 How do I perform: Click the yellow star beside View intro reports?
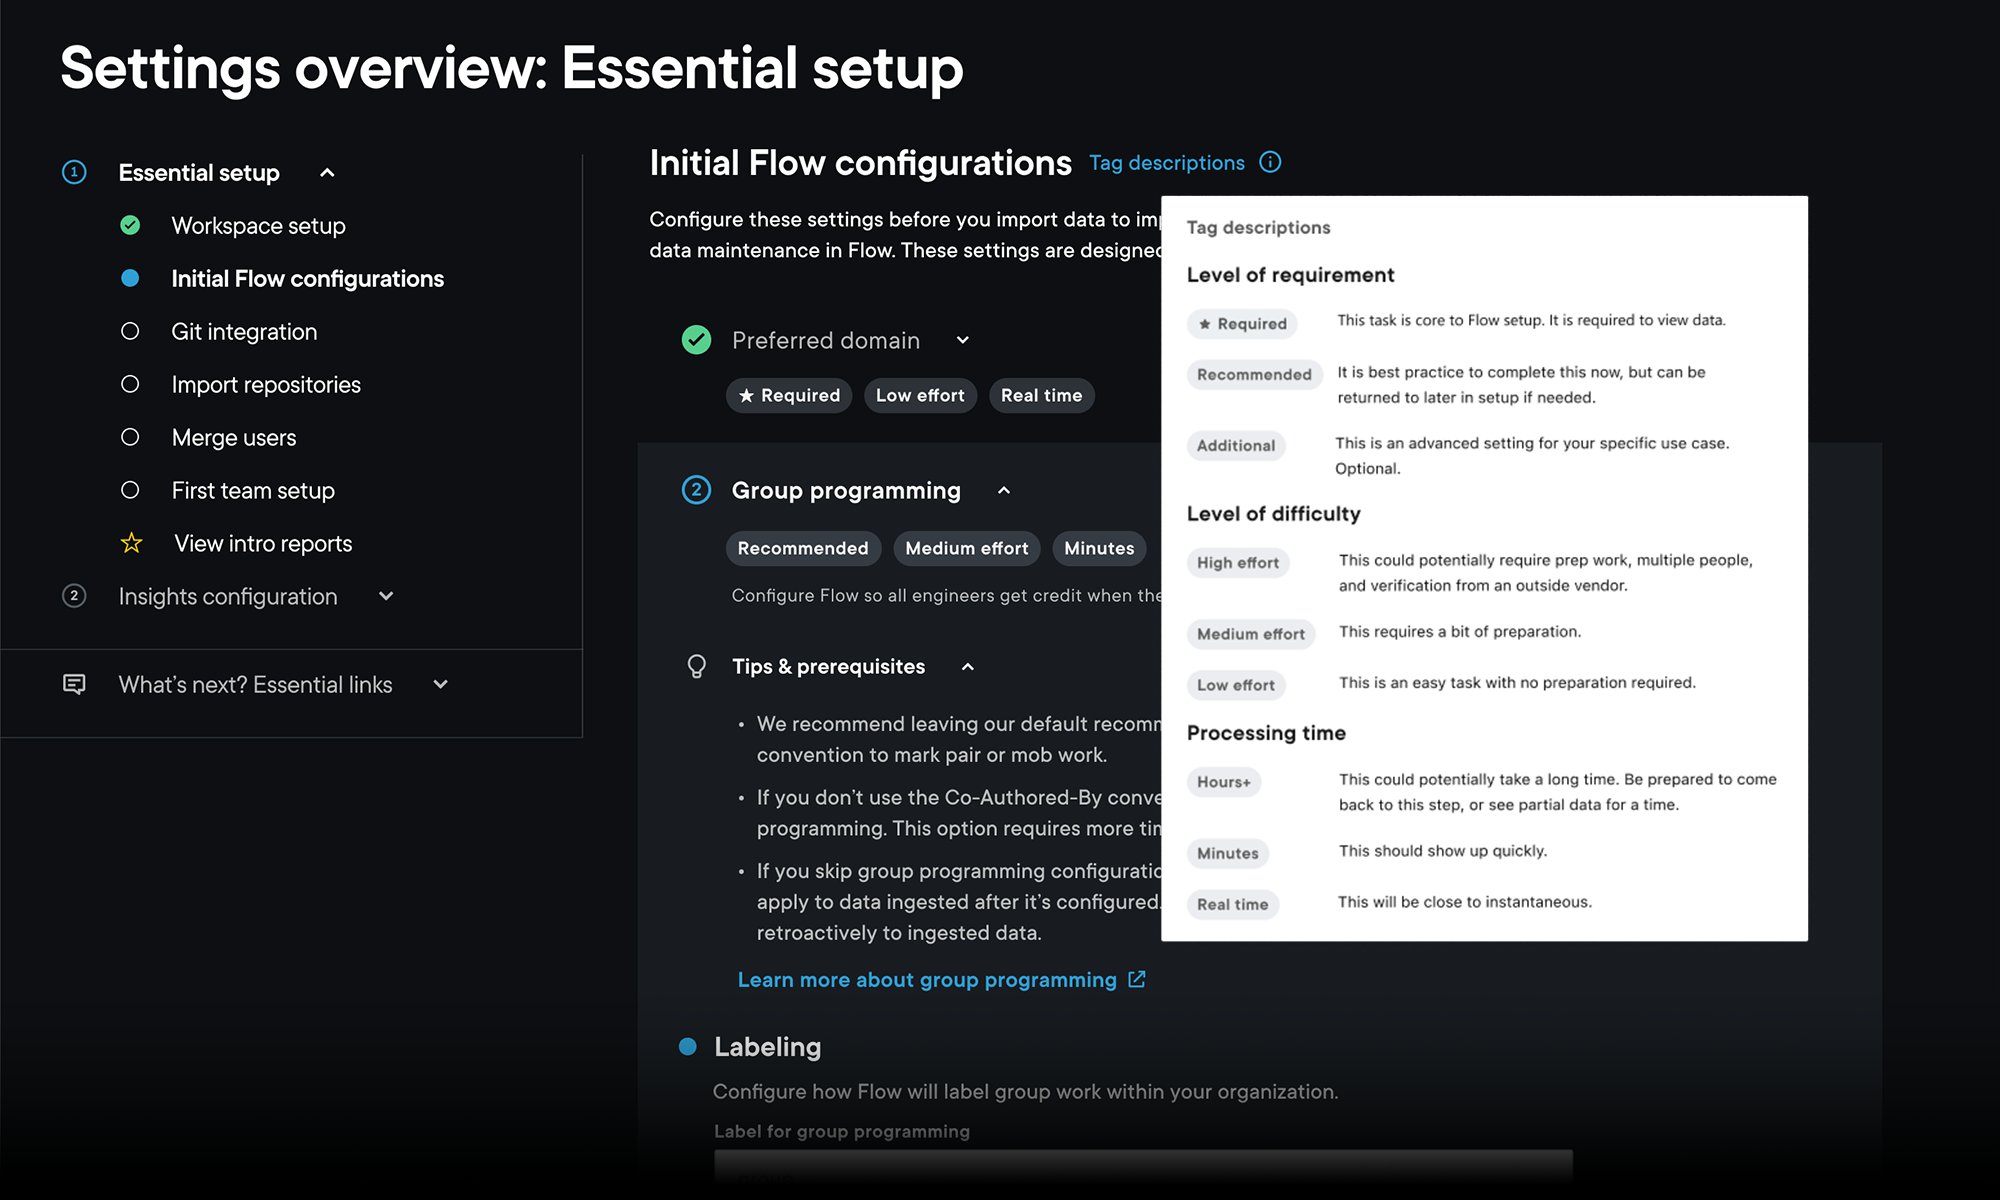pyautogui.click(x=131, y=543)
